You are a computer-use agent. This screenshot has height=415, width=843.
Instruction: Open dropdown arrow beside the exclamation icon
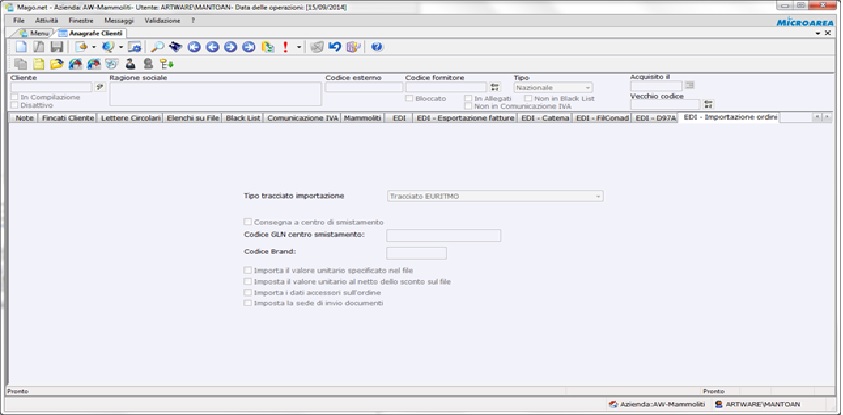tap(298, 47)
